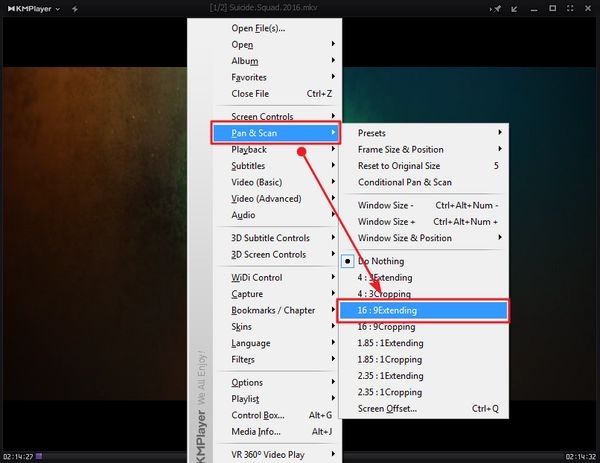Open the KMPlayer logo menu
Image resolution: width=600 pixels, height=463 pixels.
(34, 8)
